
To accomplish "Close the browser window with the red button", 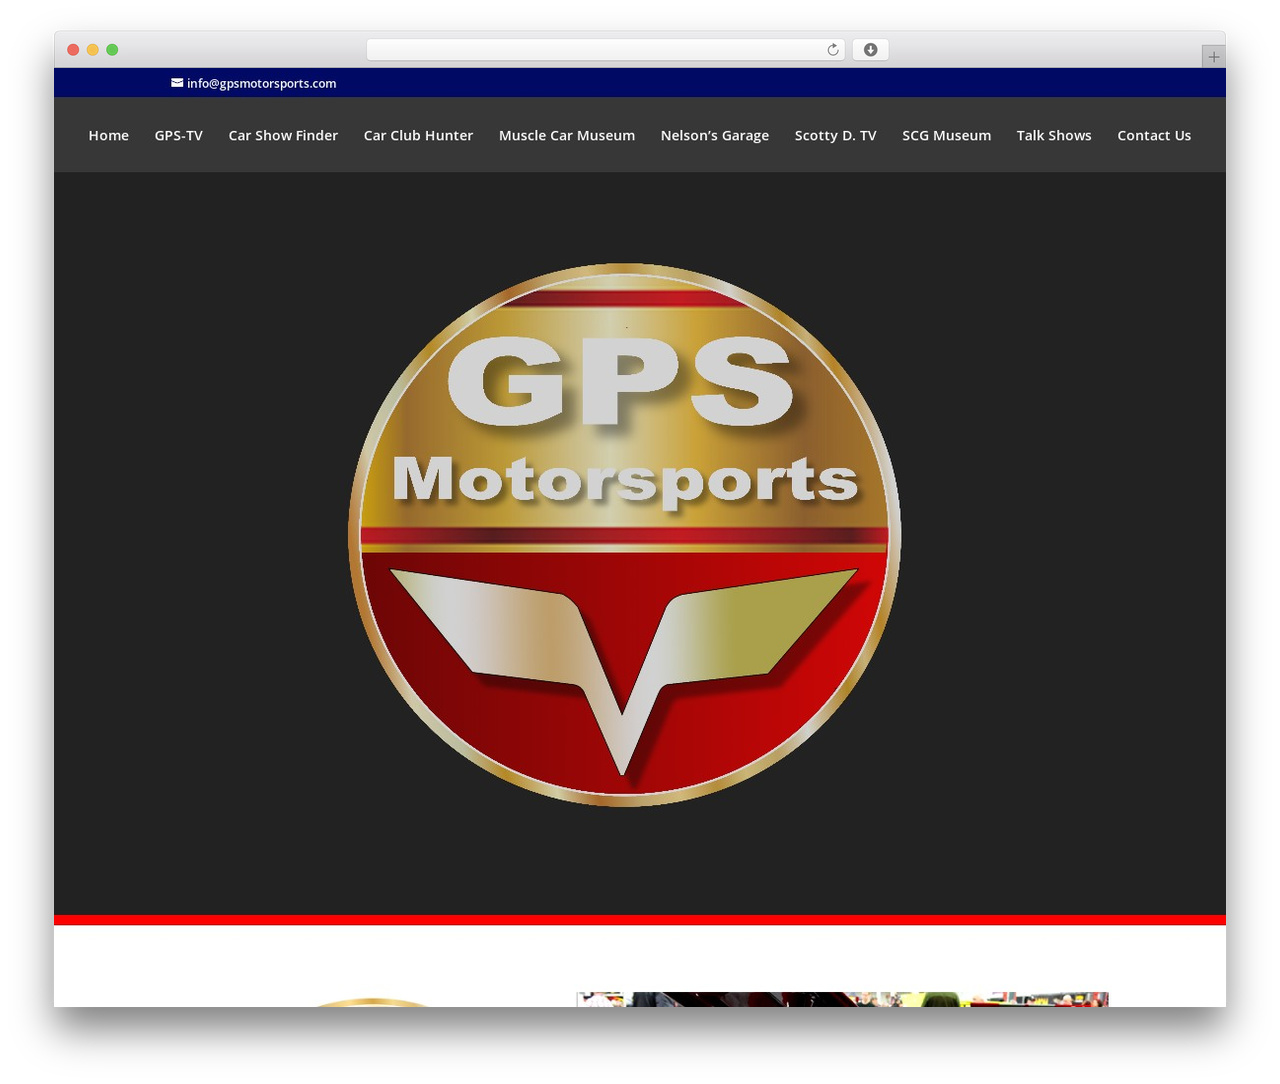I will [x=73, y=50].
